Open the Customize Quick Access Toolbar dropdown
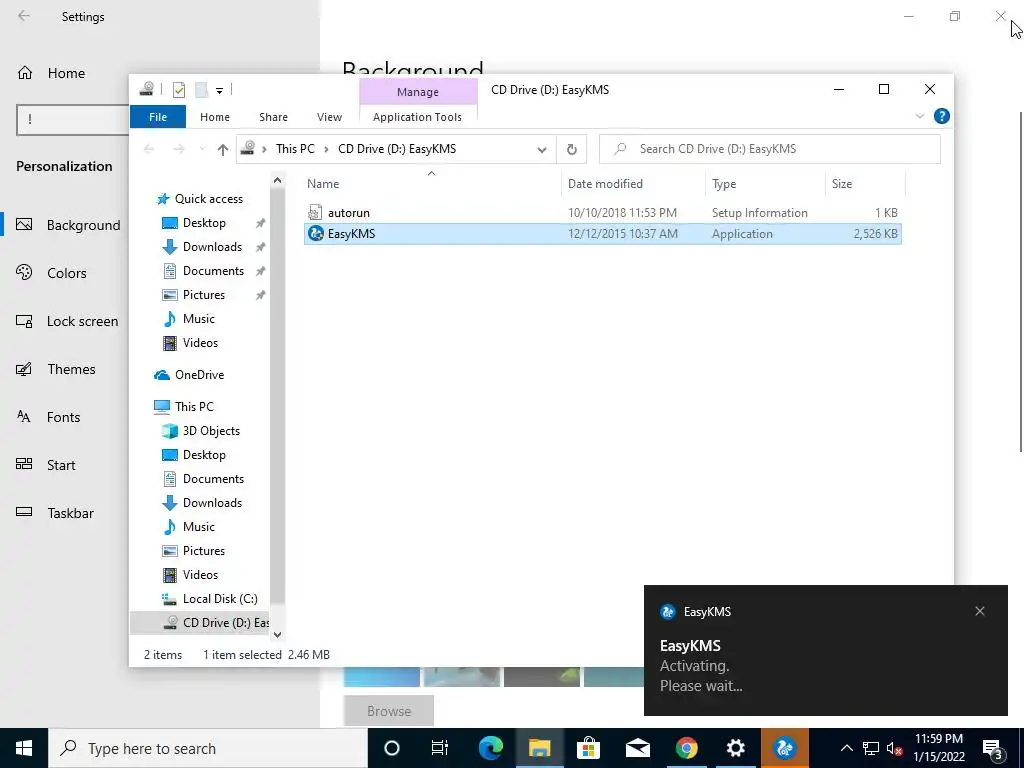 (219, 91)
